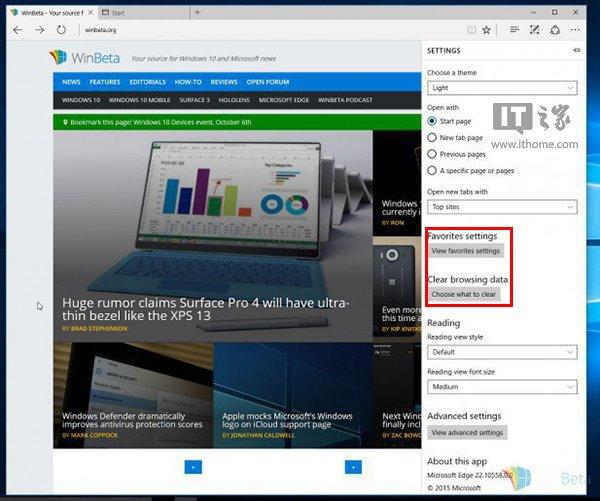Open the Open new tabs with dropdown

tap(502, 207)
